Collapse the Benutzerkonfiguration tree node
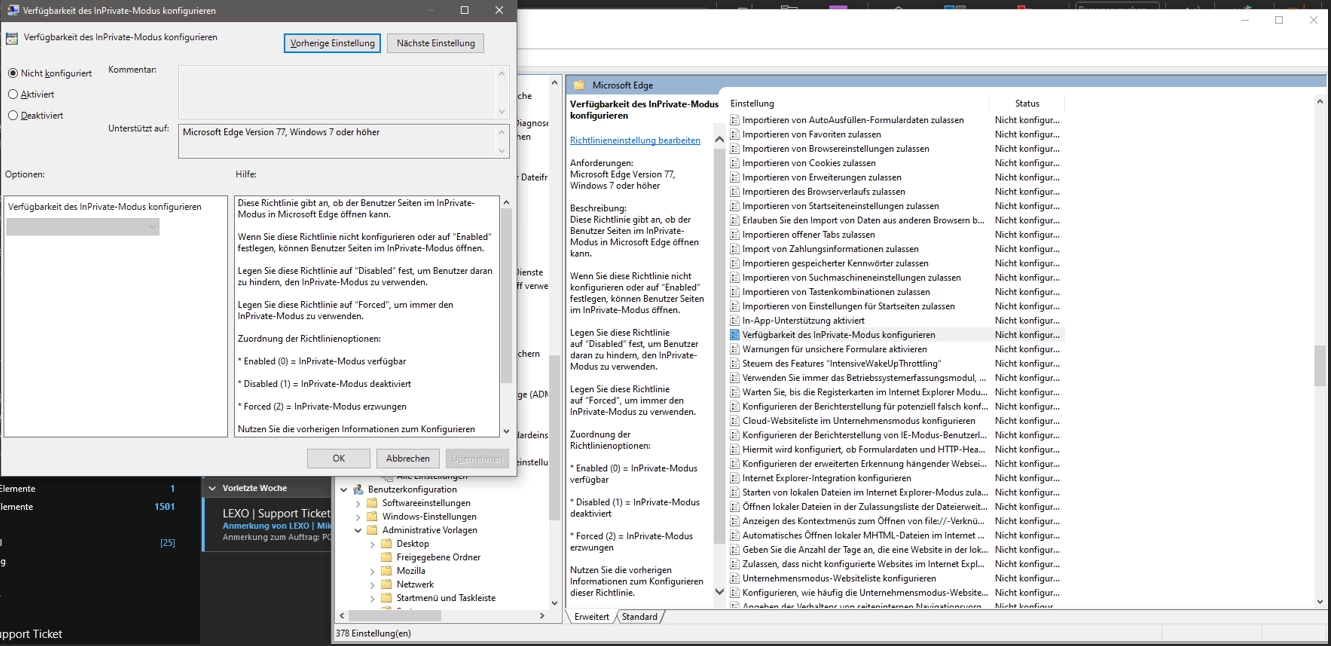This screenshot has height=646, width=1331. (x=345, y=490)
